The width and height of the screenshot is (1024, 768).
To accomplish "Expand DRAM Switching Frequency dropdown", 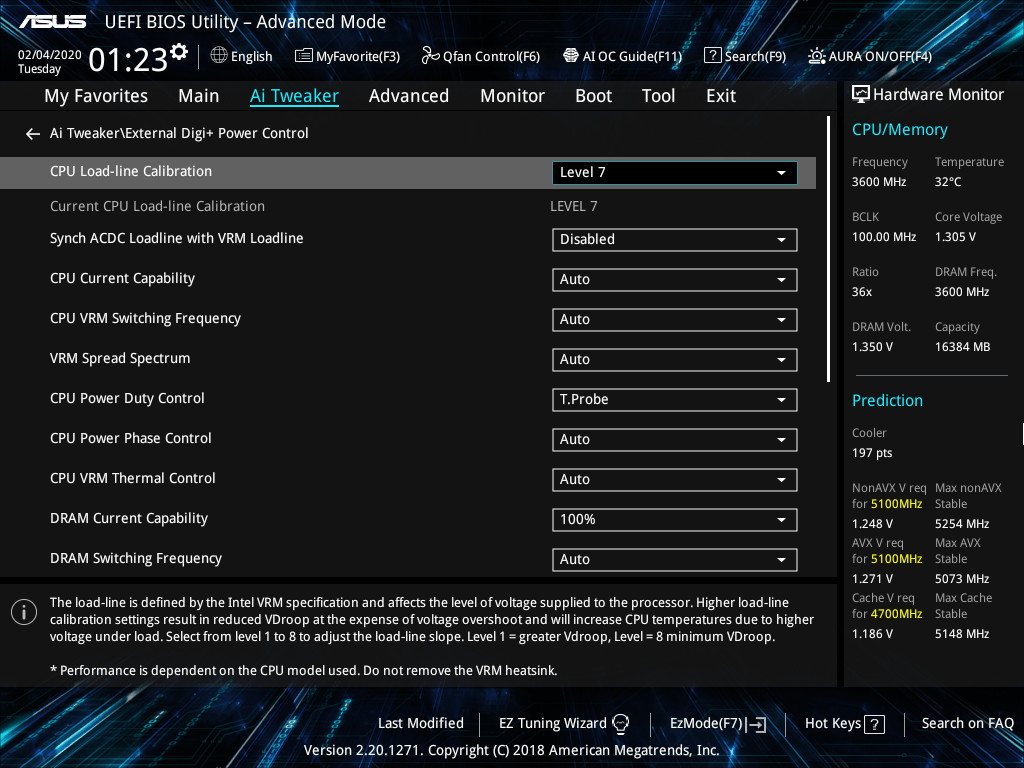I will [675, 560].
